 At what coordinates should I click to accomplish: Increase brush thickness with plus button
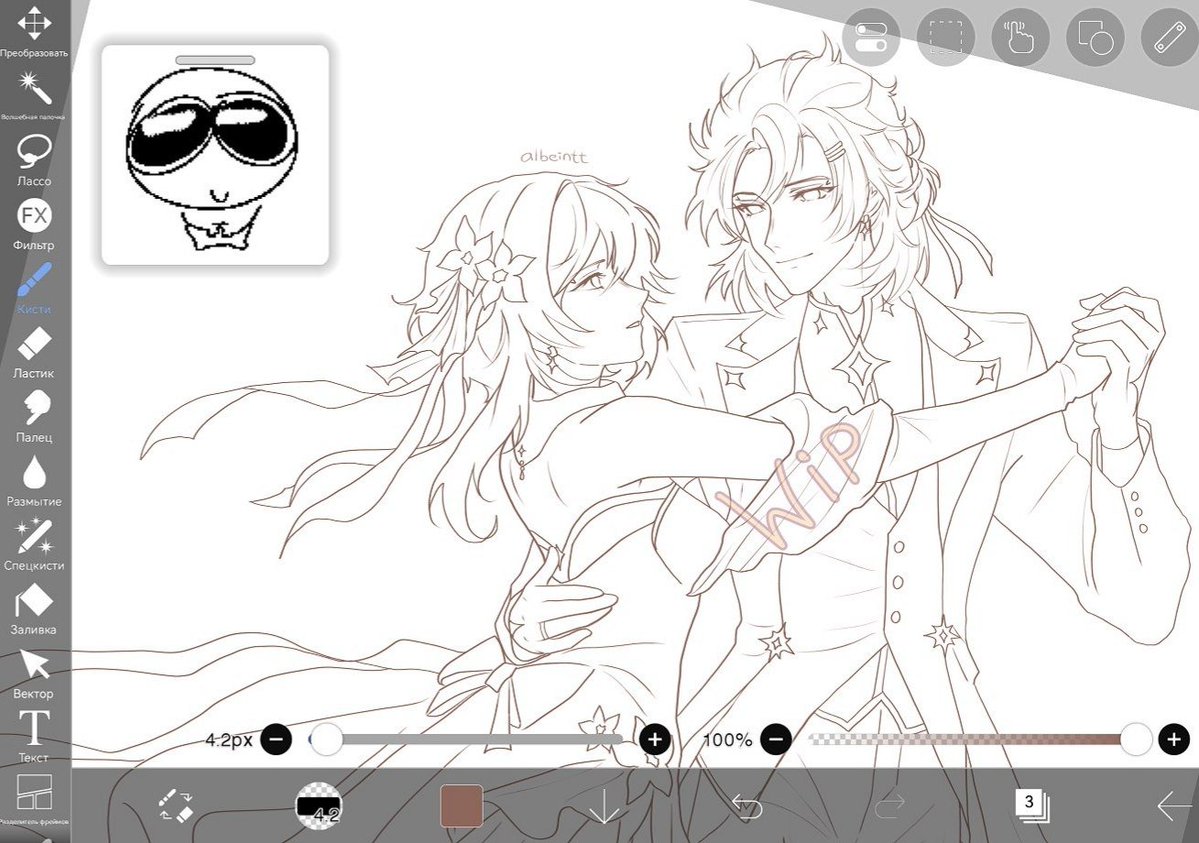(x=655, y=740)
